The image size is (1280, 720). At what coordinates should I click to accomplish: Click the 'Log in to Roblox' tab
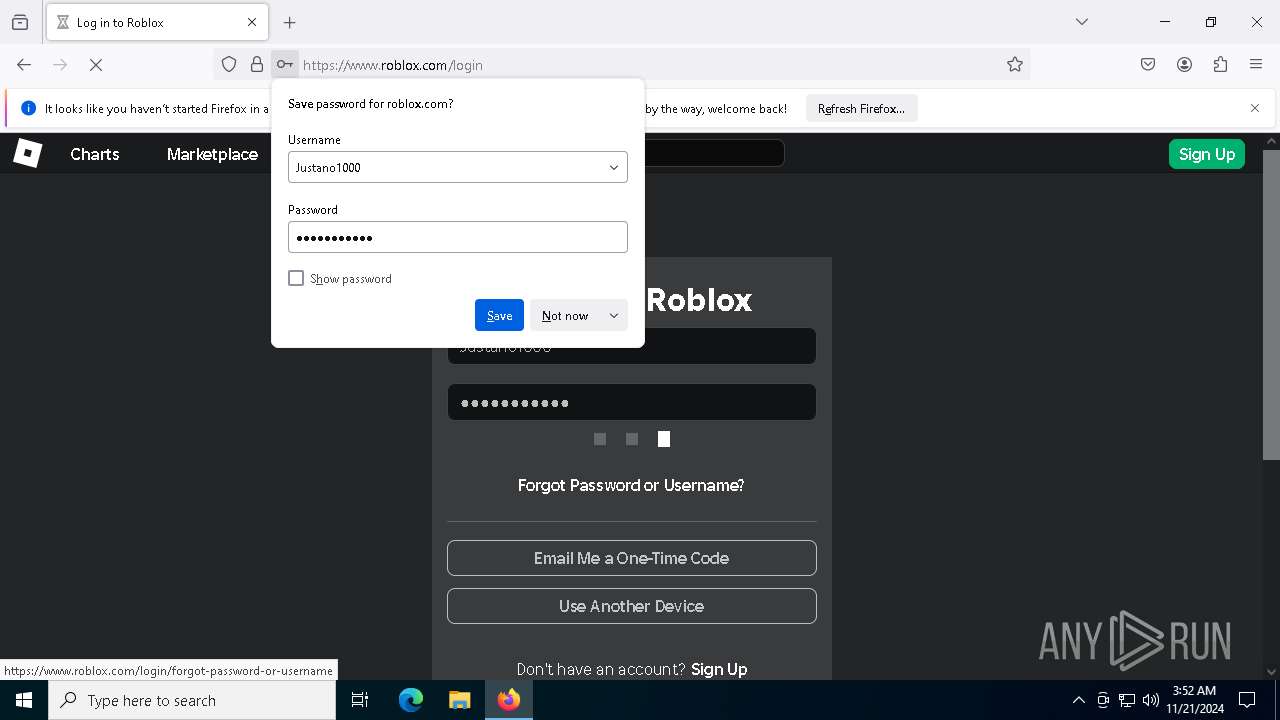point(150,22)
